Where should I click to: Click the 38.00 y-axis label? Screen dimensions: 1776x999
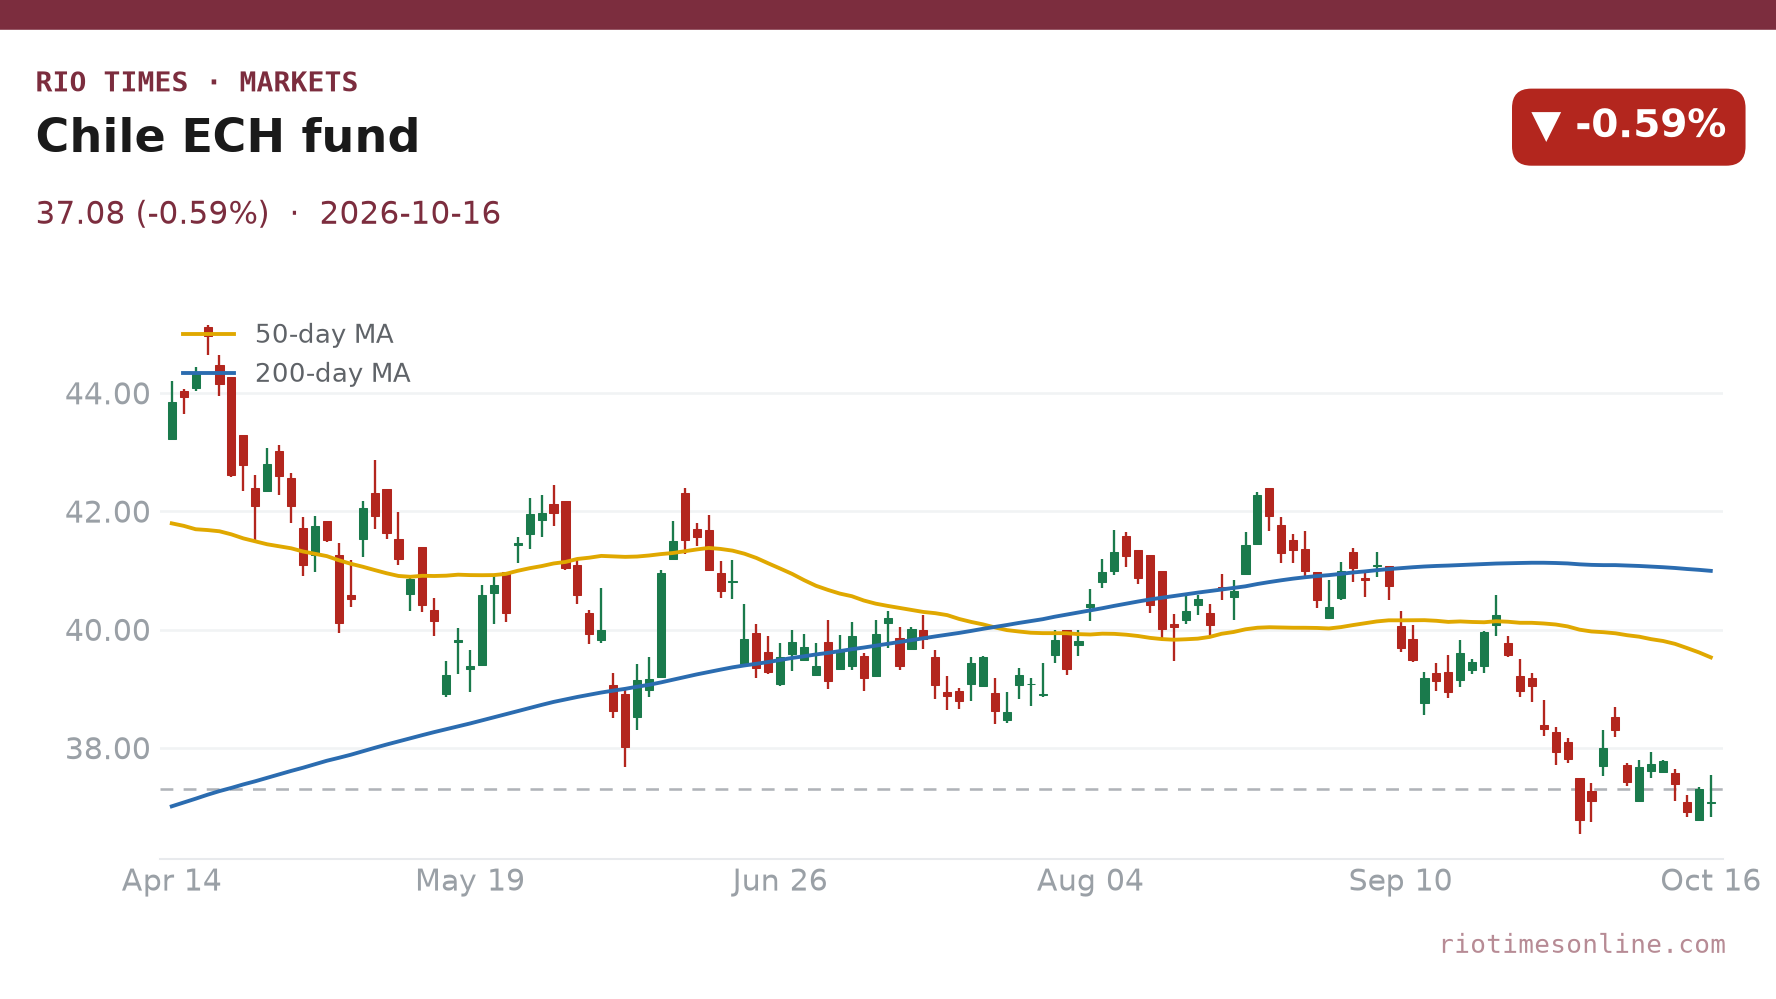(108, 749)
